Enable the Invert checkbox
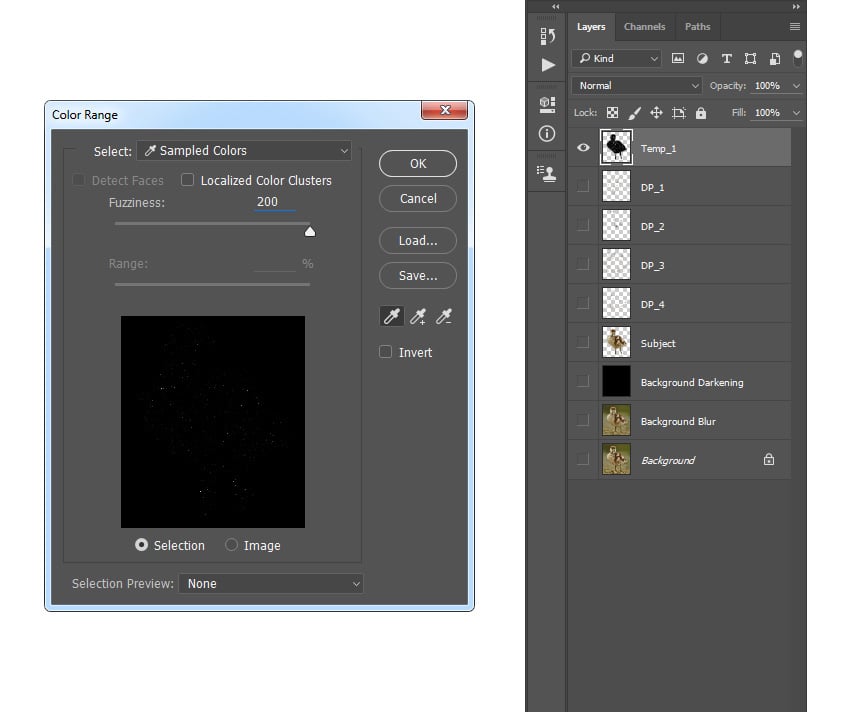The width and height of the screenshot is (850, 712). tap(386, 352)
